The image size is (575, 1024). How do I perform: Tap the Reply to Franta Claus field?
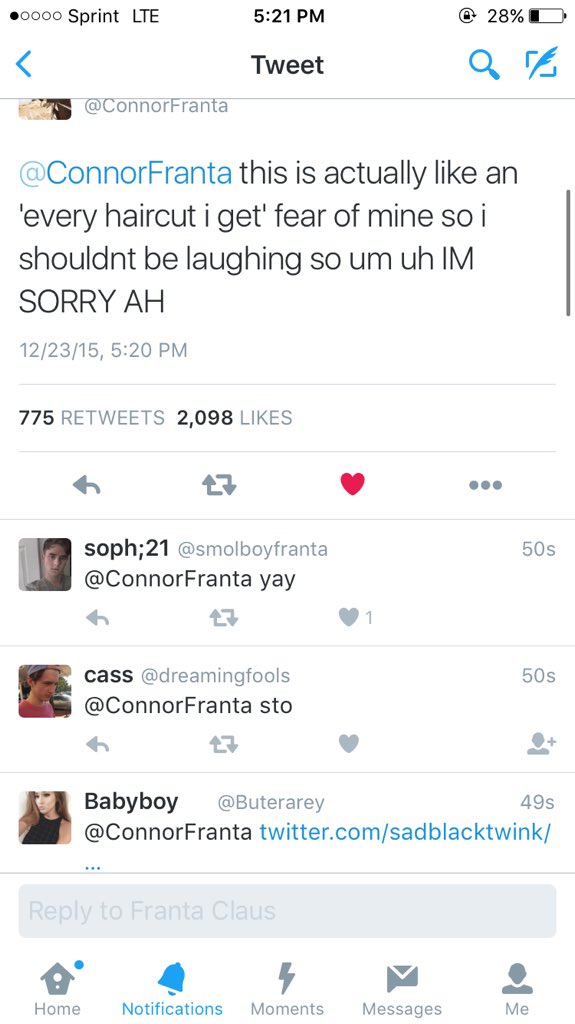288,911
